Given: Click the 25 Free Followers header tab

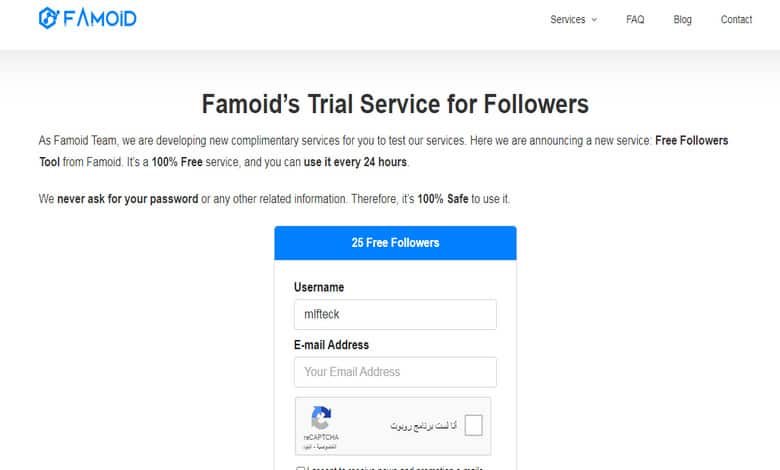Looking at the screenshot, I should click(x=395, y=243).
